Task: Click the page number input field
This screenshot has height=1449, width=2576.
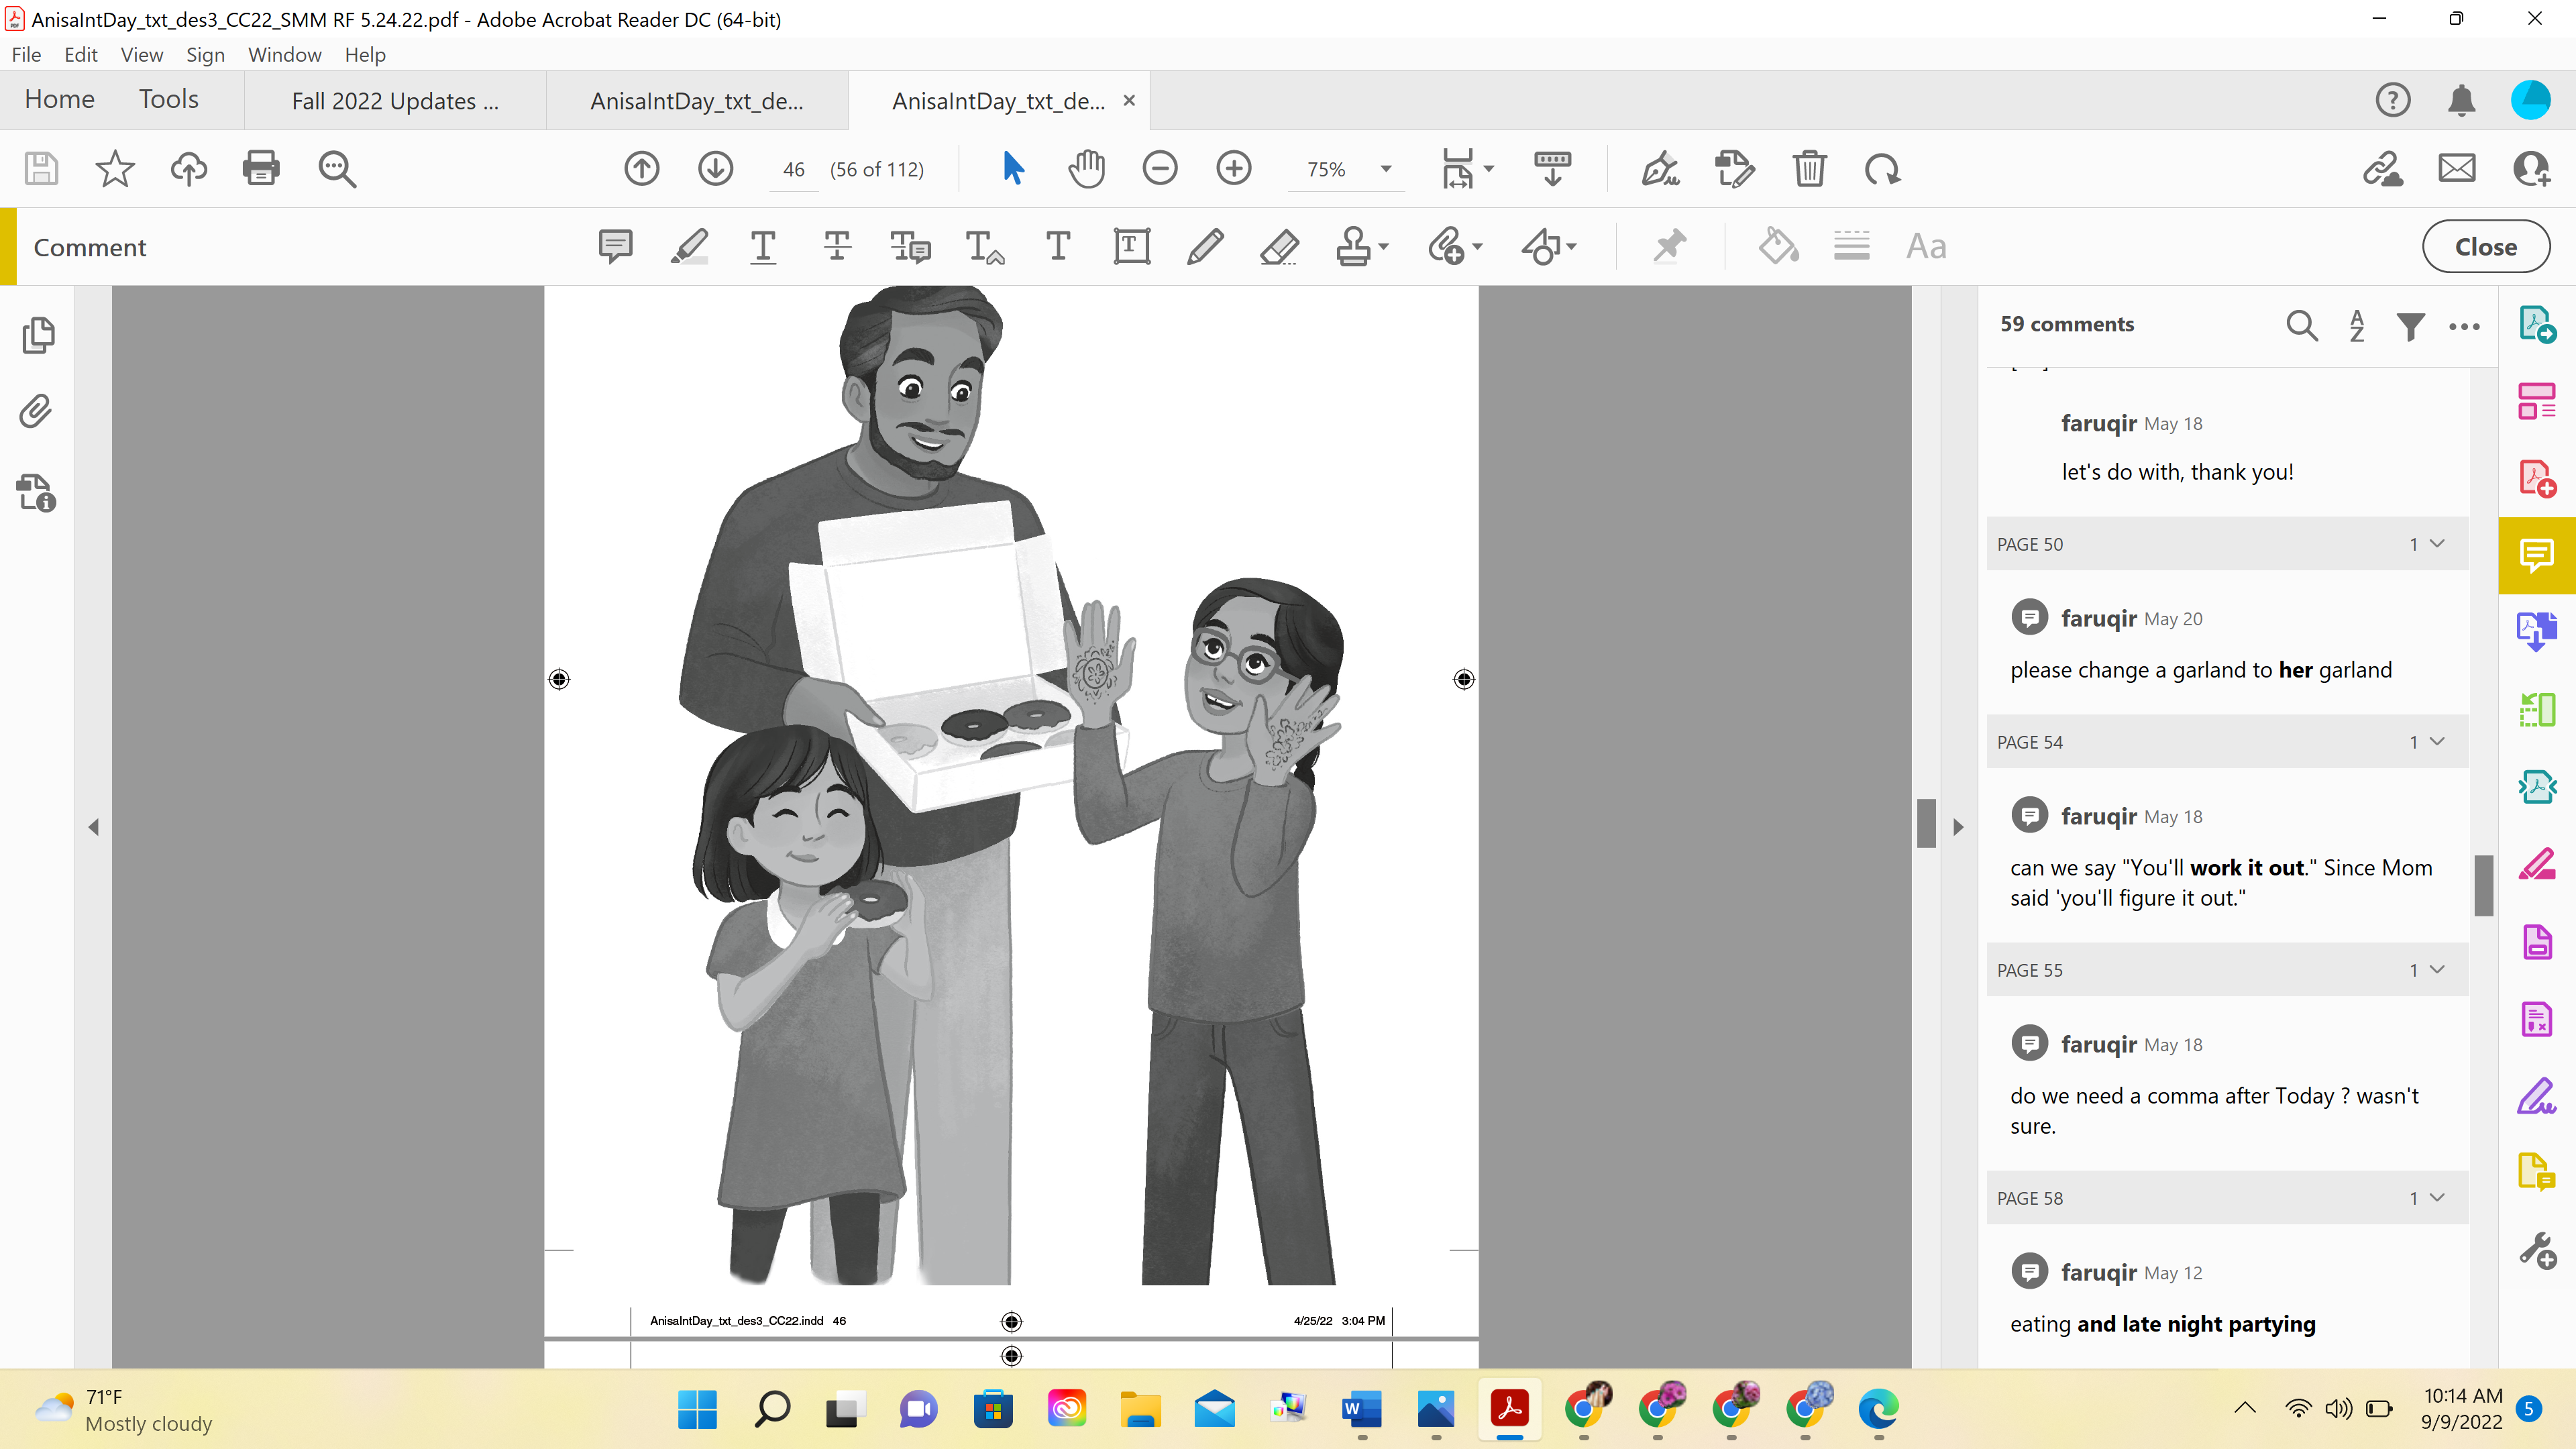Action: tap(794, 169)
